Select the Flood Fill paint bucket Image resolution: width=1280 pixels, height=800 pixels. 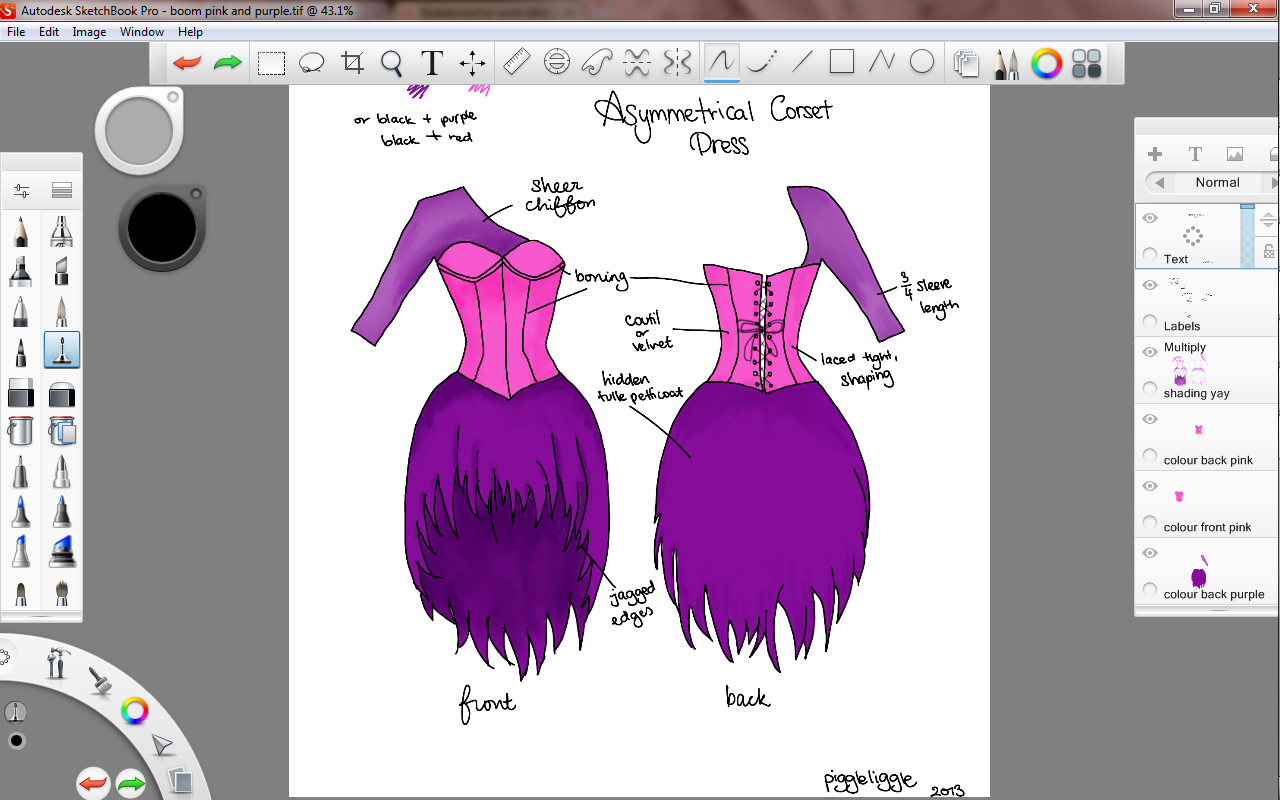[22, 431]
